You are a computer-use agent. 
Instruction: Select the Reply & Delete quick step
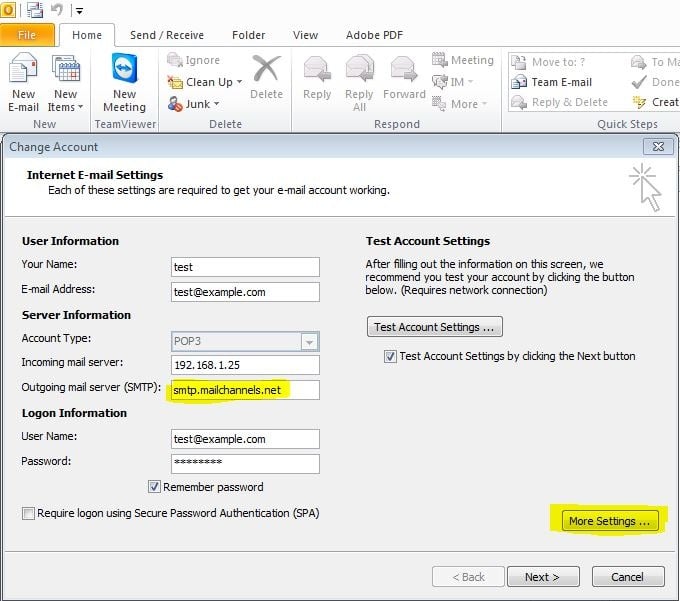tap(559, 102)
